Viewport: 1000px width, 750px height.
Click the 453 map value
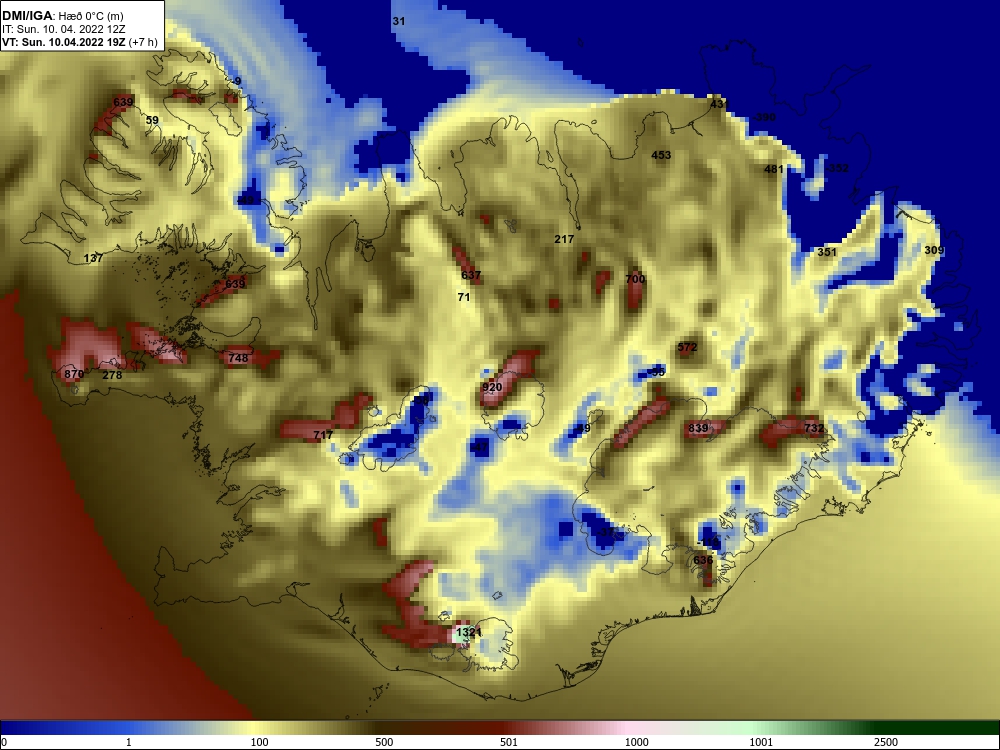pos(661,155)
